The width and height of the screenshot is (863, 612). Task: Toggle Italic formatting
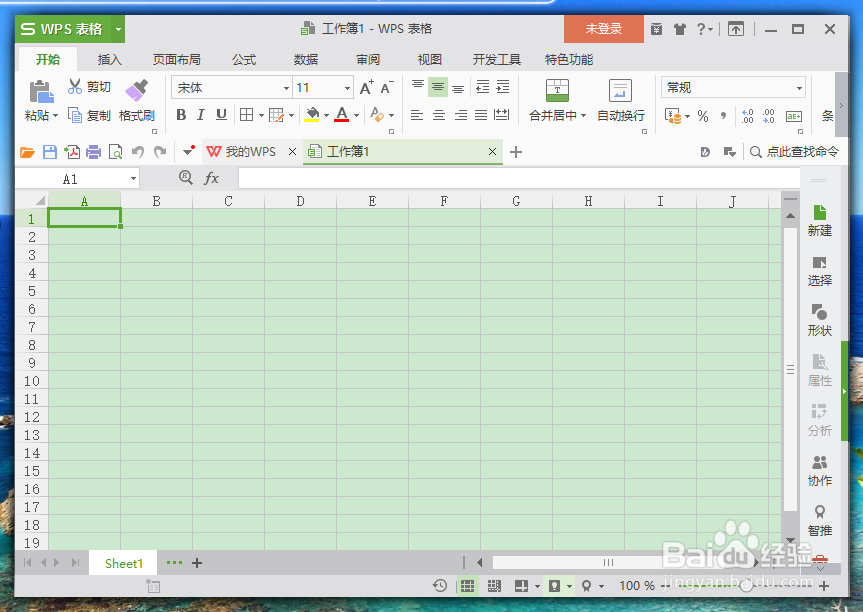200,114
